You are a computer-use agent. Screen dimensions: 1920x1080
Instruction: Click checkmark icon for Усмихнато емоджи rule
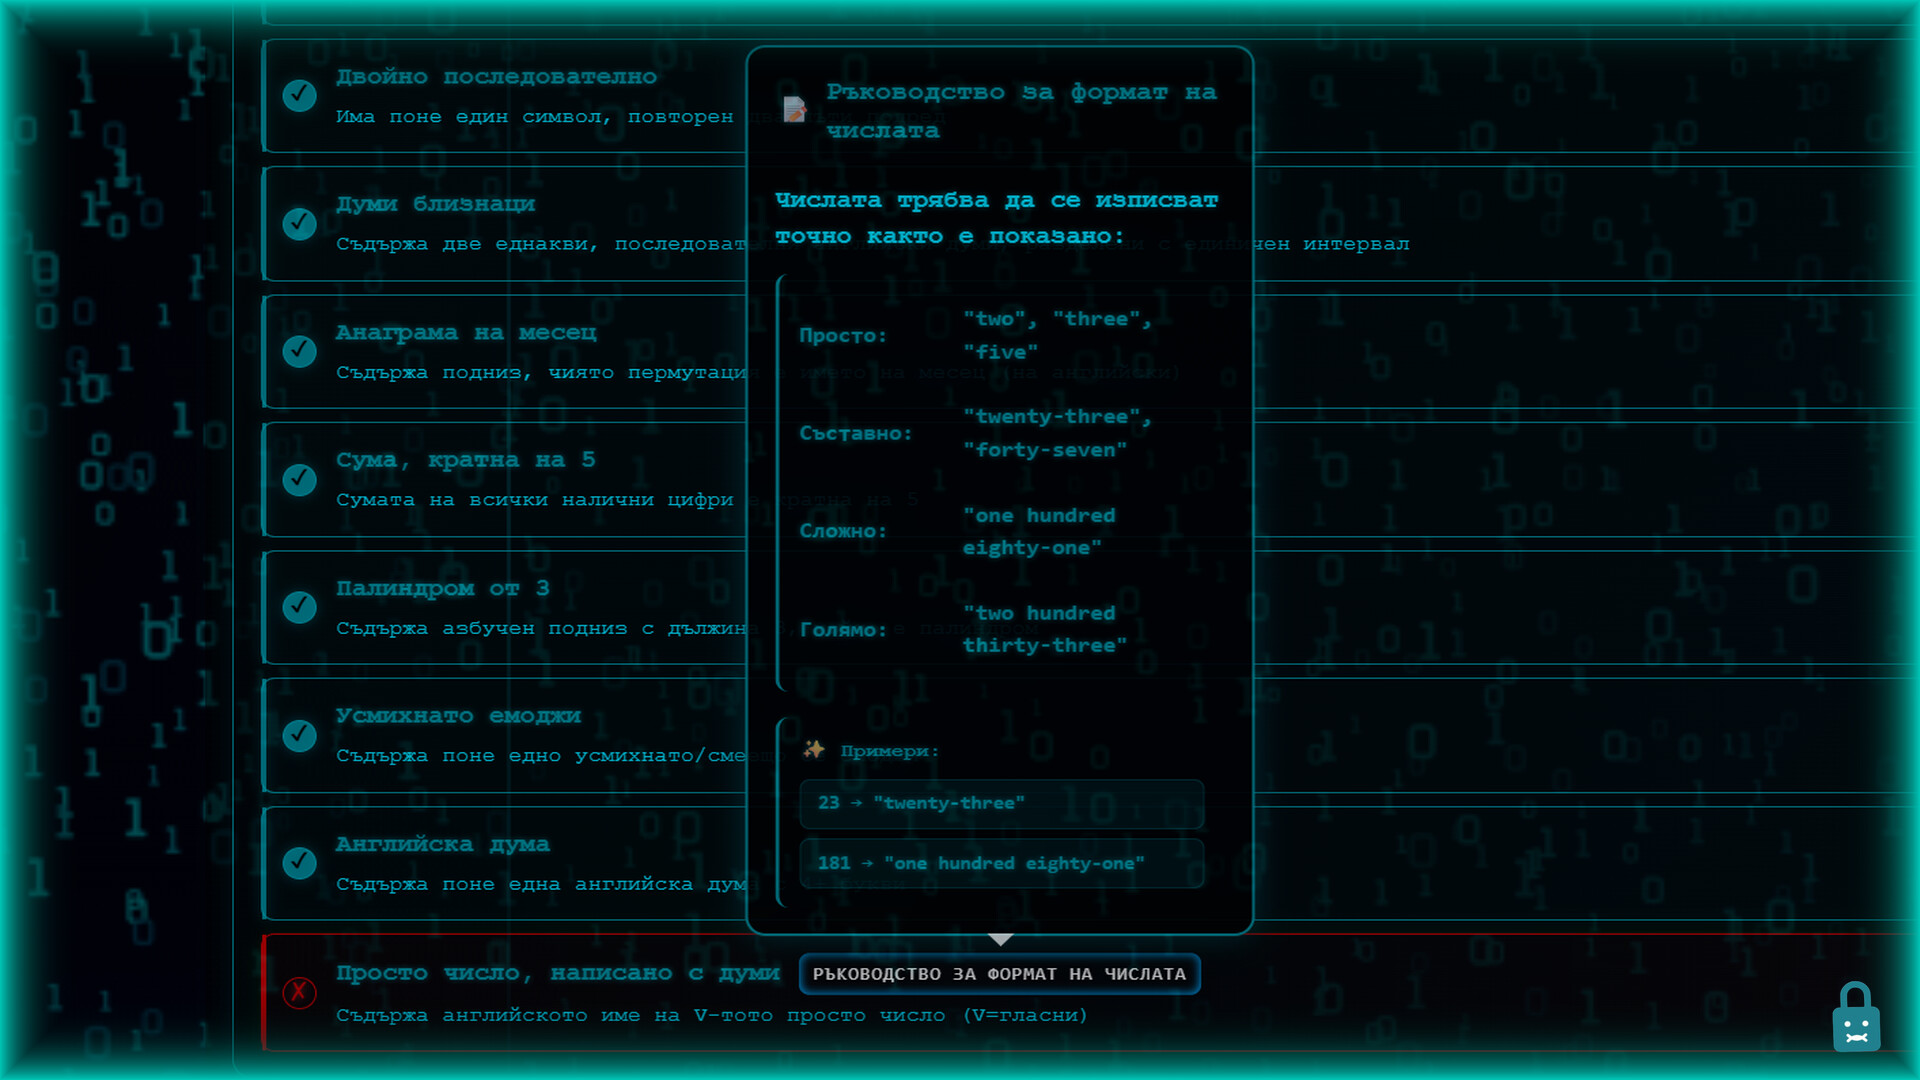coord(299,735)
